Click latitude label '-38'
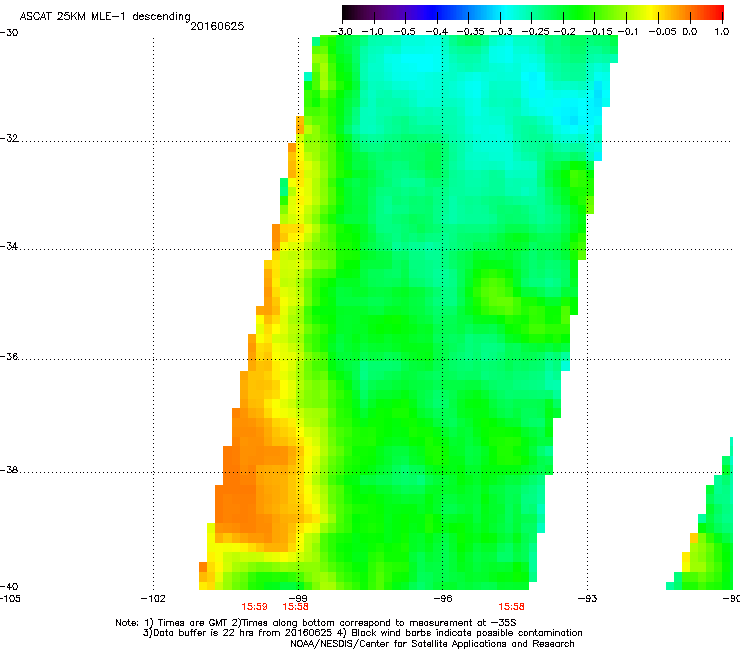The height and width of the screenshot is (650, 740). 9,470
